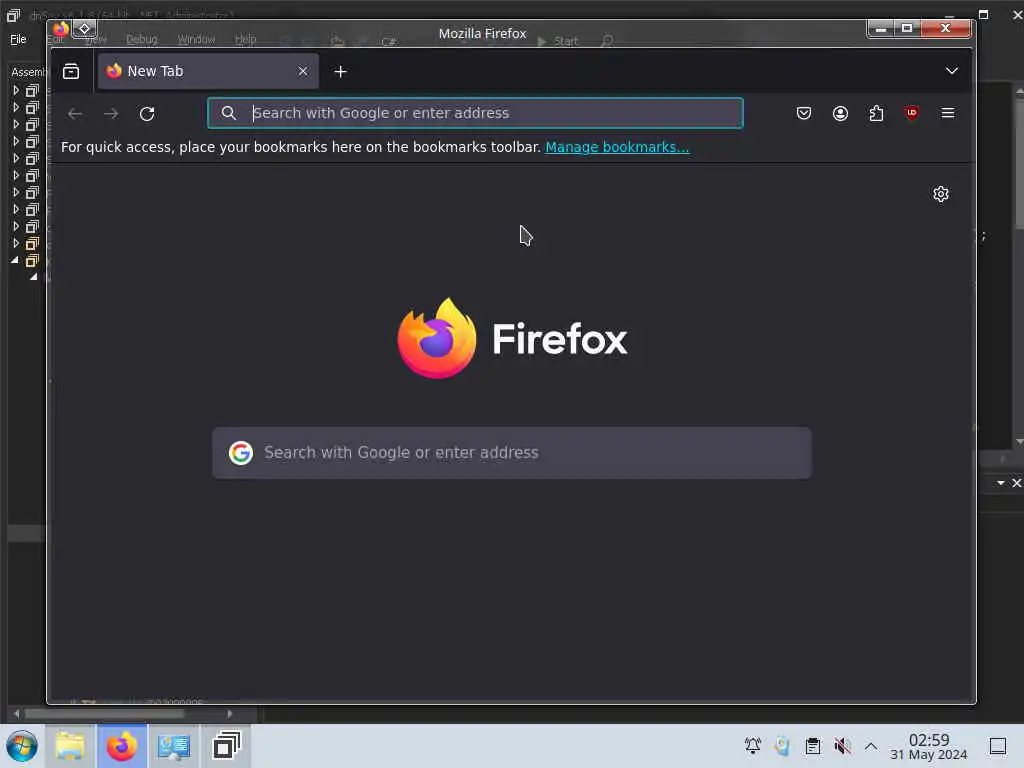Expand the third assembly tree node

click(16, 124)
